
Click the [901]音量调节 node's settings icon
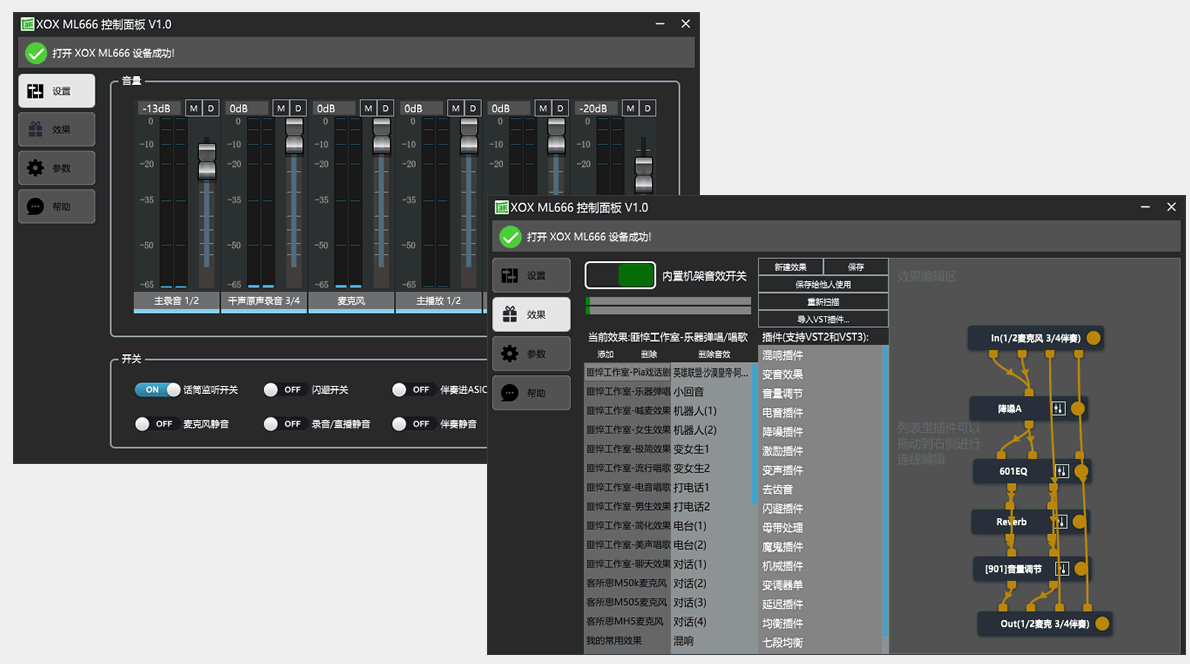[1062, 569]
